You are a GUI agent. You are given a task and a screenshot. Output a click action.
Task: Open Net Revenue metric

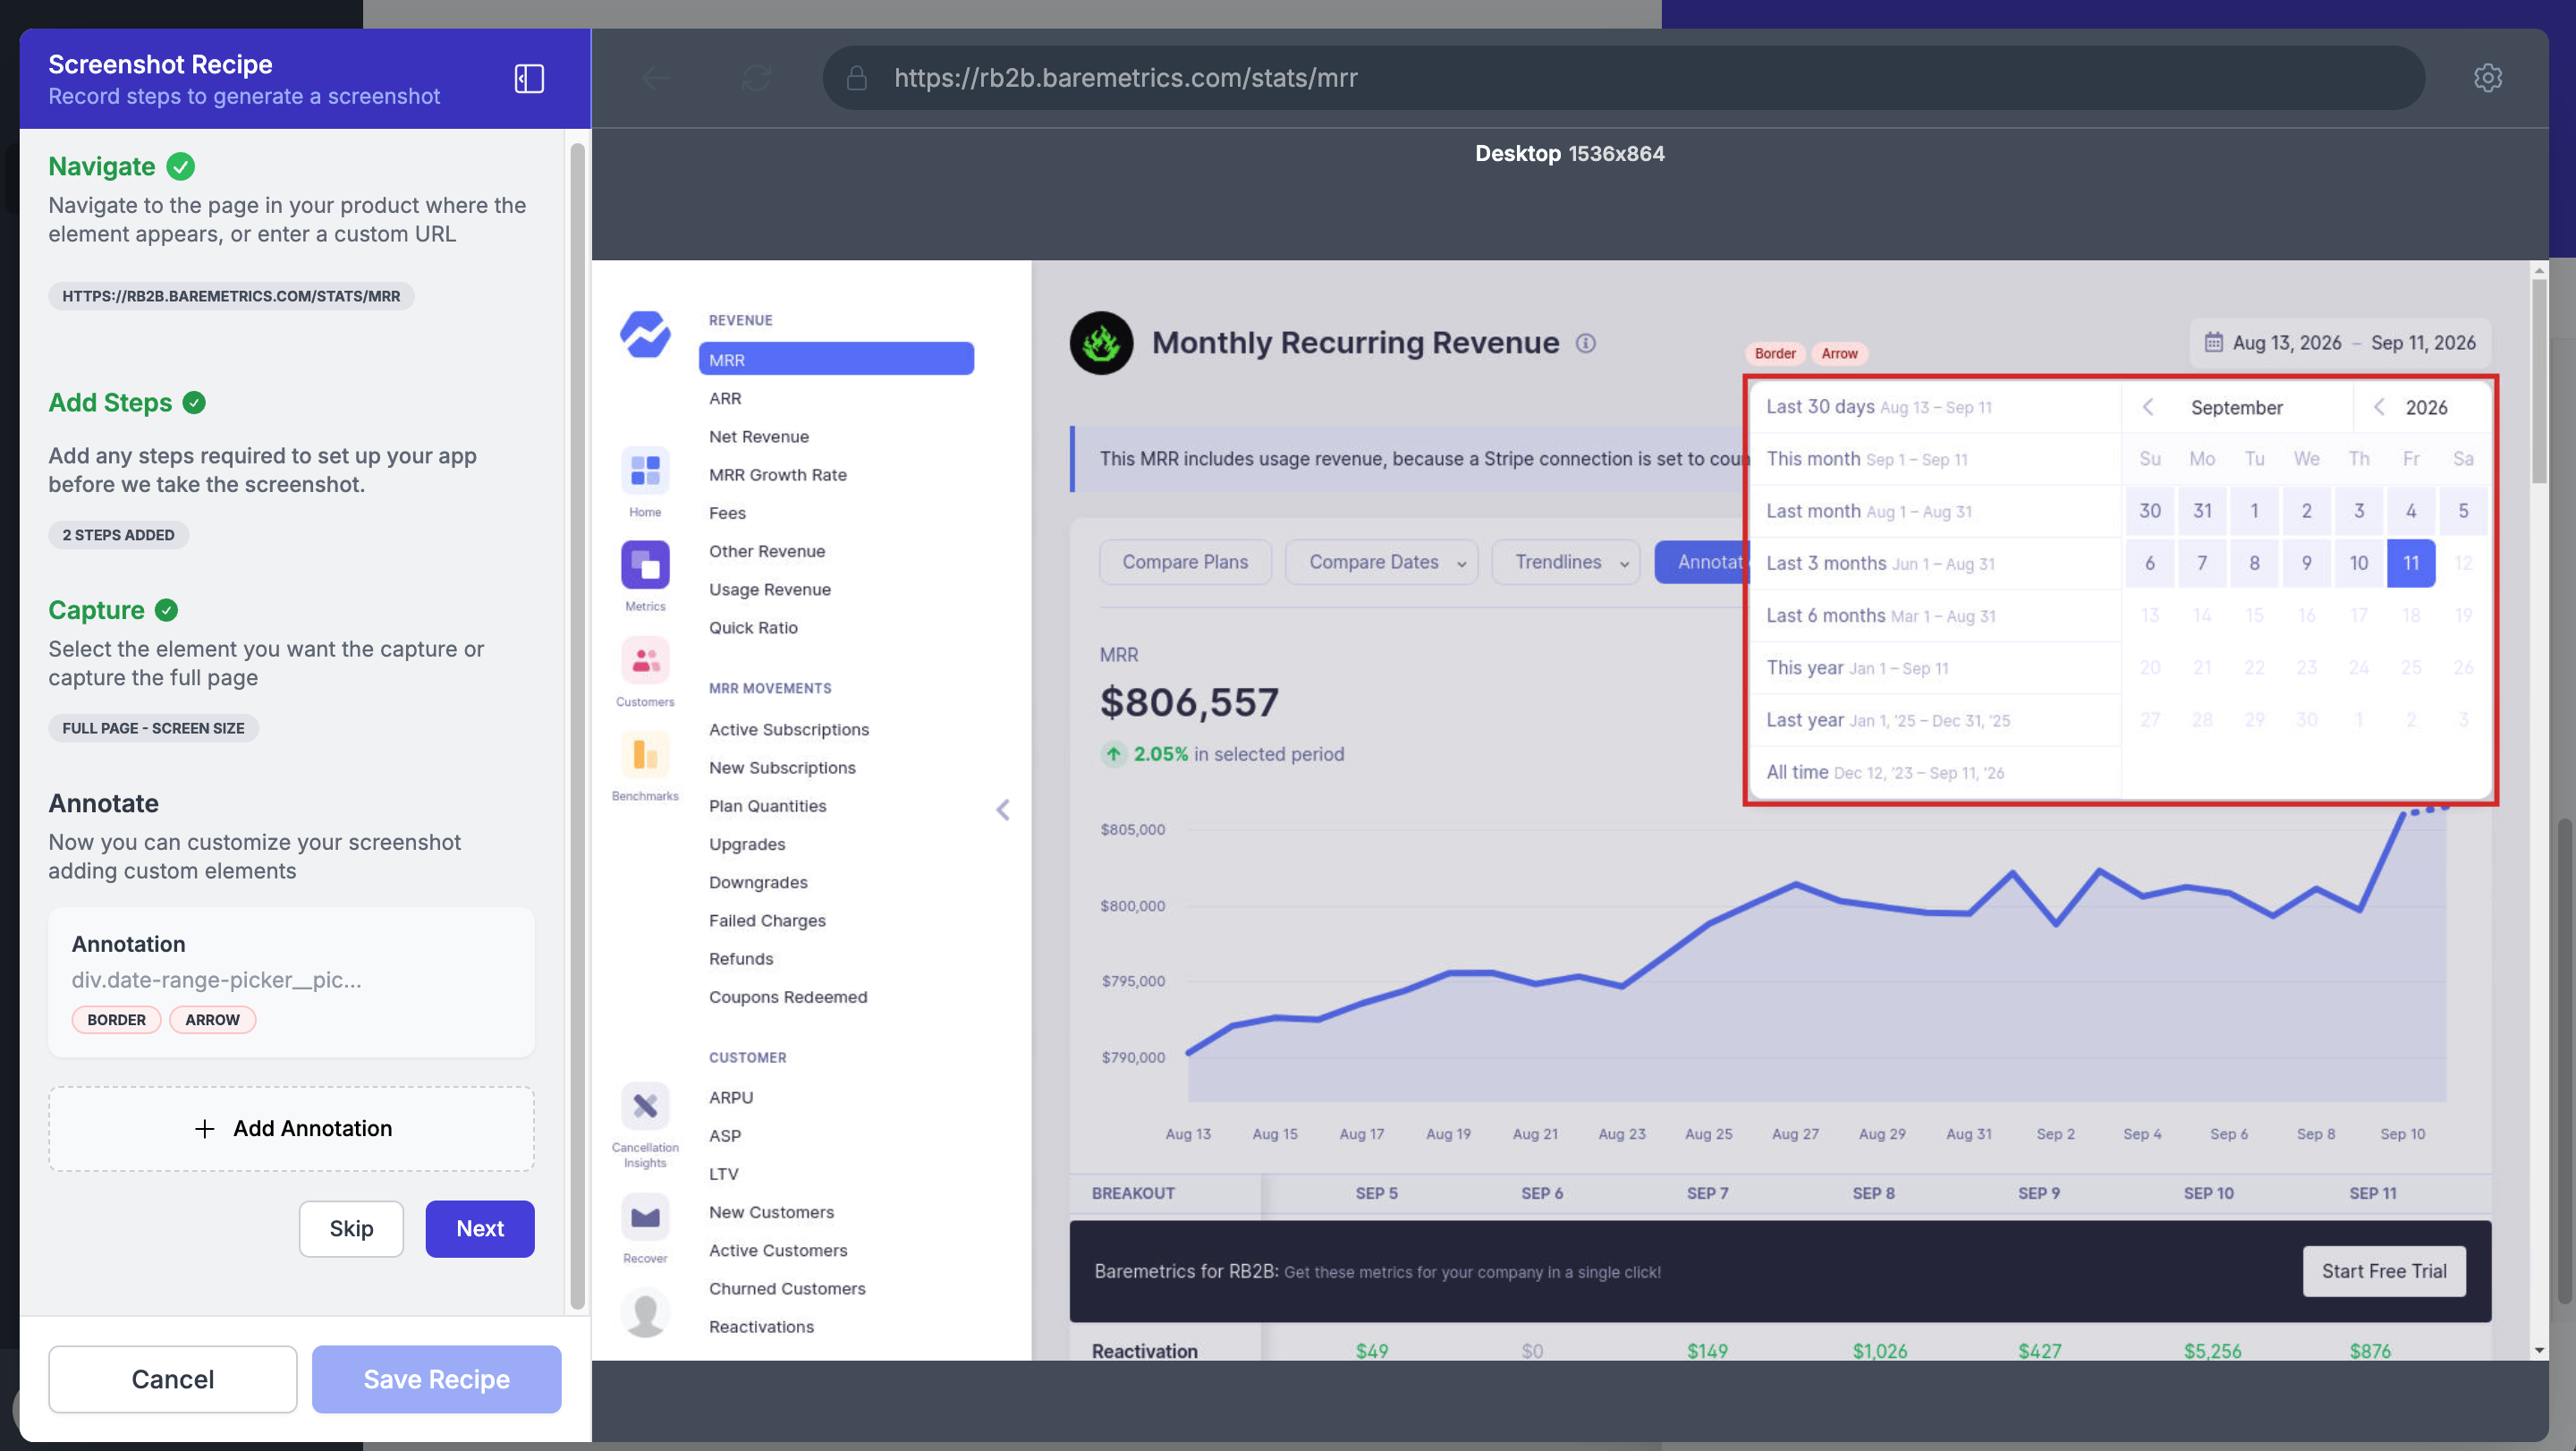tap(759, 436)
